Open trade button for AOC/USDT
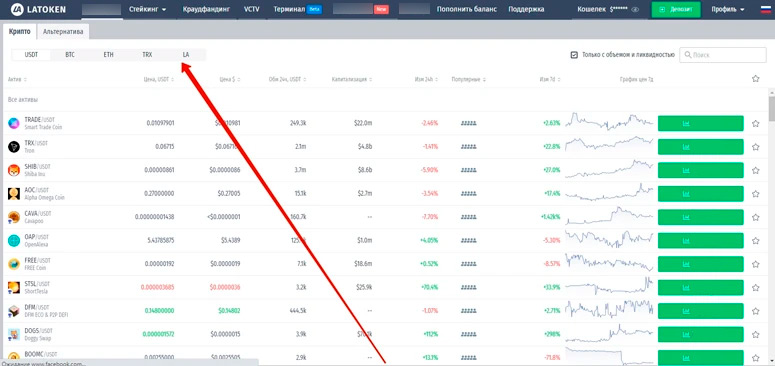The image size is (775, 366). pos(700,194)
